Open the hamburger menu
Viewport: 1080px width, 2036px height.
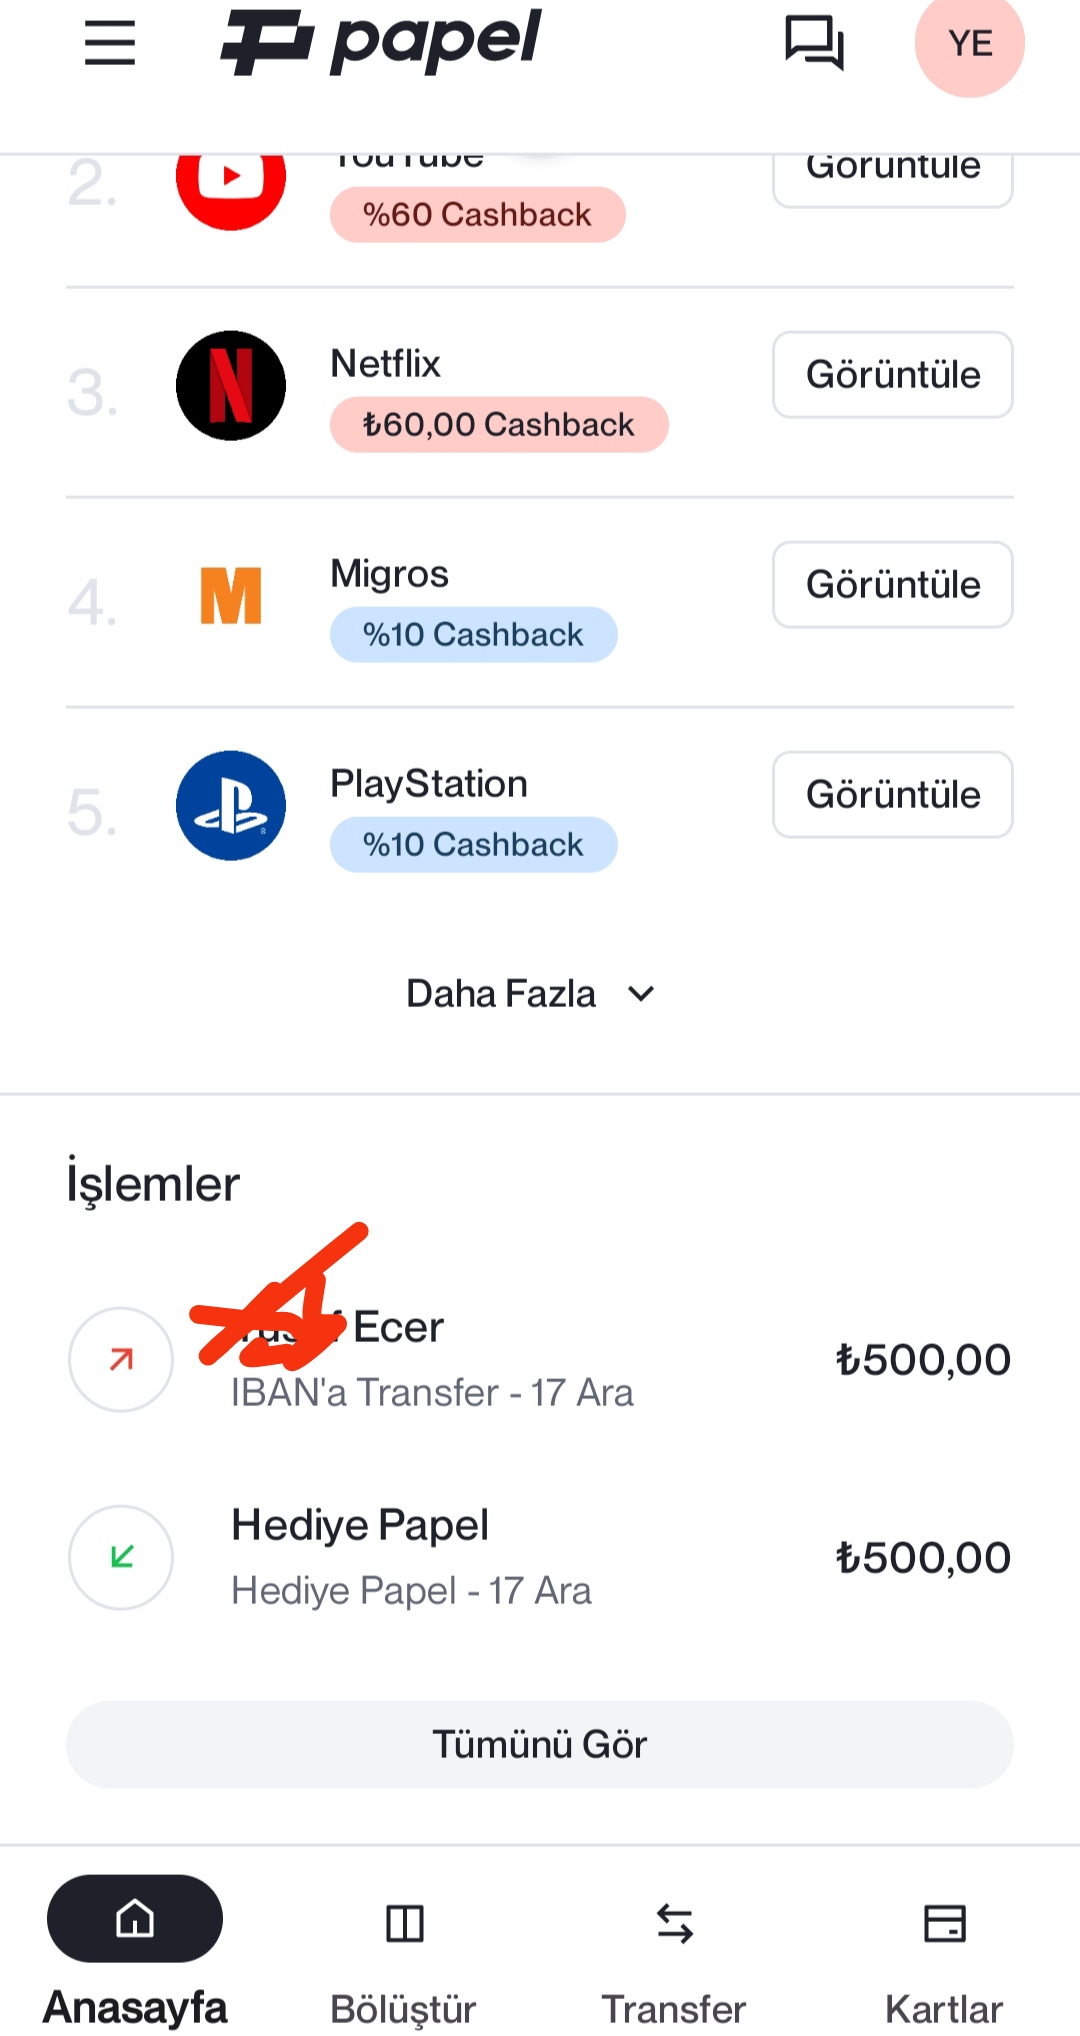pyautogui.click(x=110, y=43)
